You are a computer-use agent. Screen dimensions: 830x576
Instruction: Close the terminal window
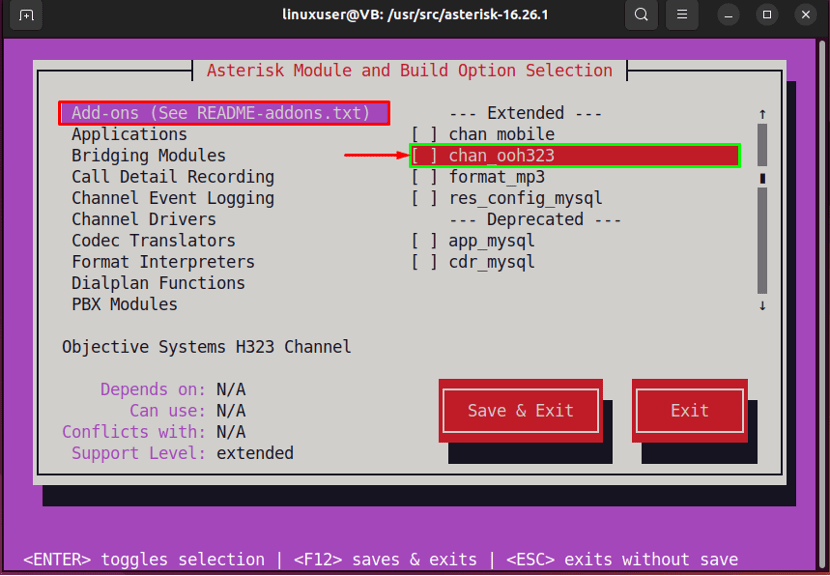(806, 15)
